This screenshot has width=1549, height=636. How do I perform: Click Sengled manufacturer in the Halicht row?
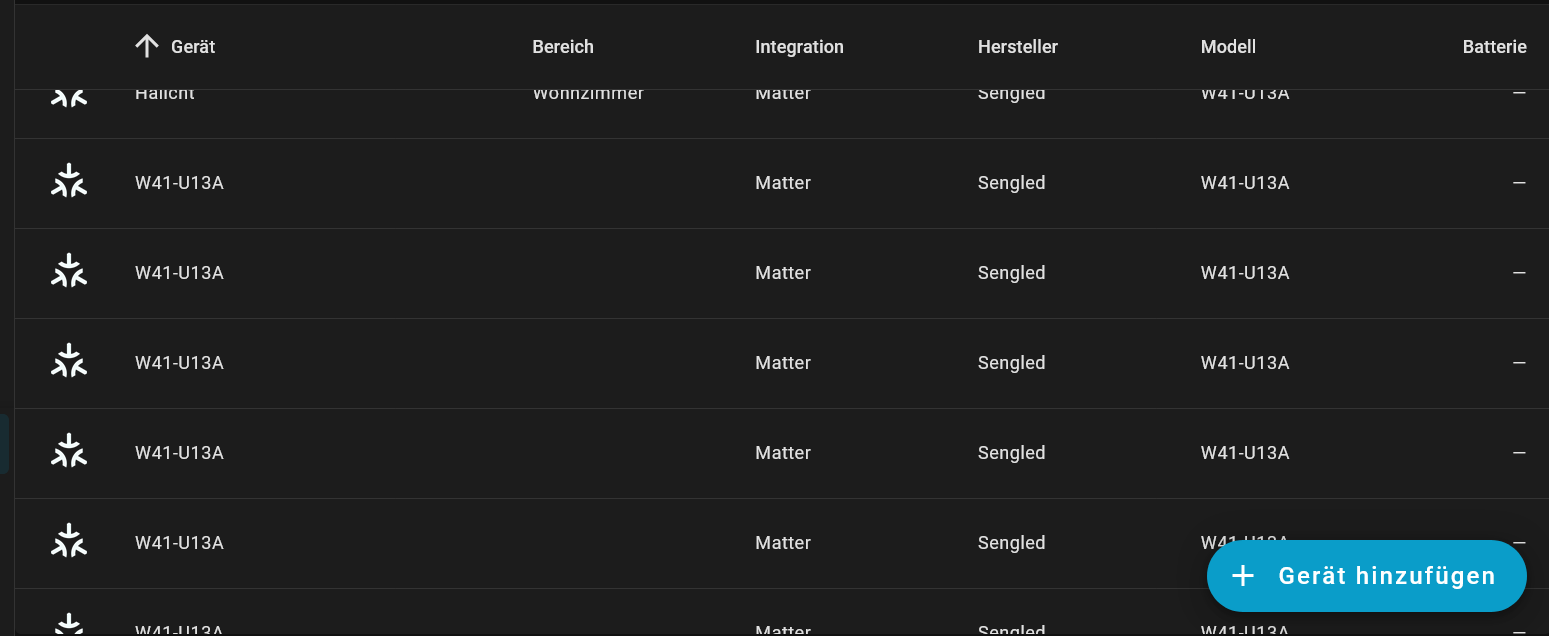1011,96
